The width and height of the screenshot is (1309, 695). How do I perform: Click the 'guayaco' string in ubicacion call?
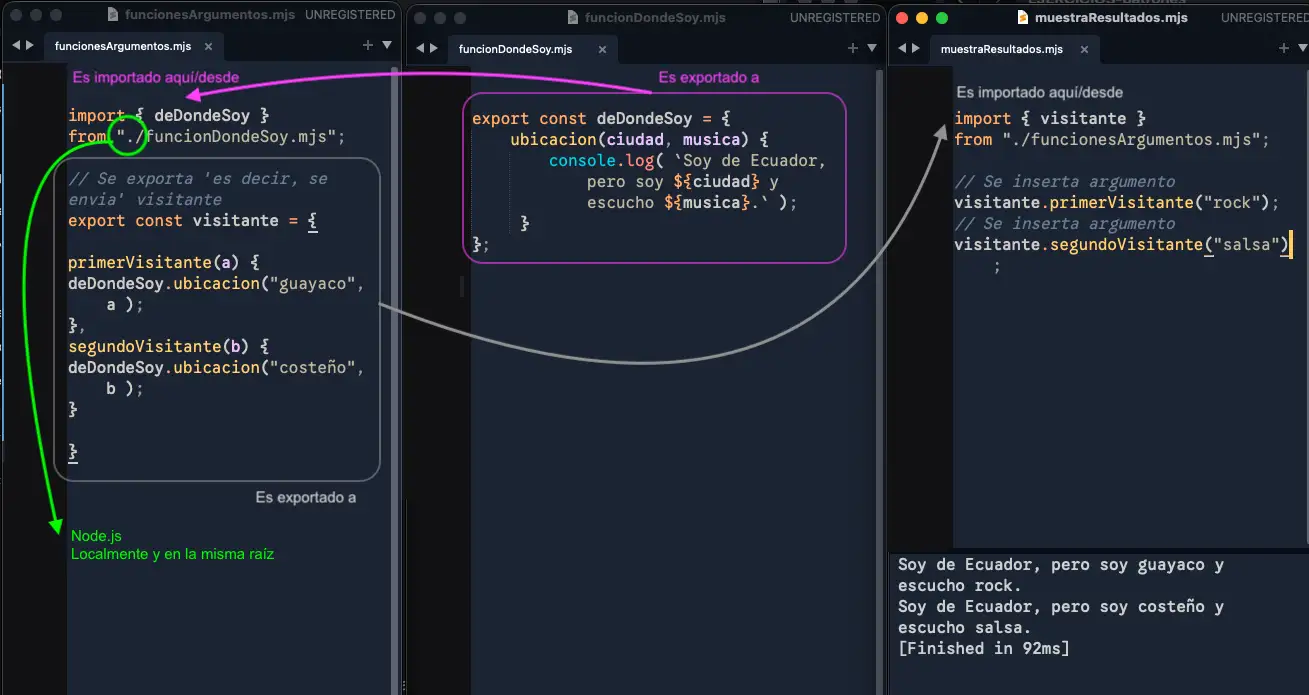pyautogui.click(x=314, y=284)
